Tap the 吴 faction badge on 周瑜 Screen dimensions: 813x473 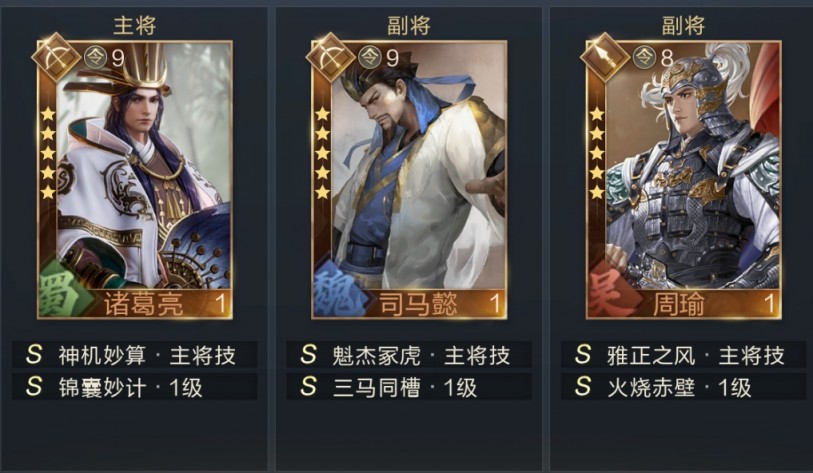610,289
